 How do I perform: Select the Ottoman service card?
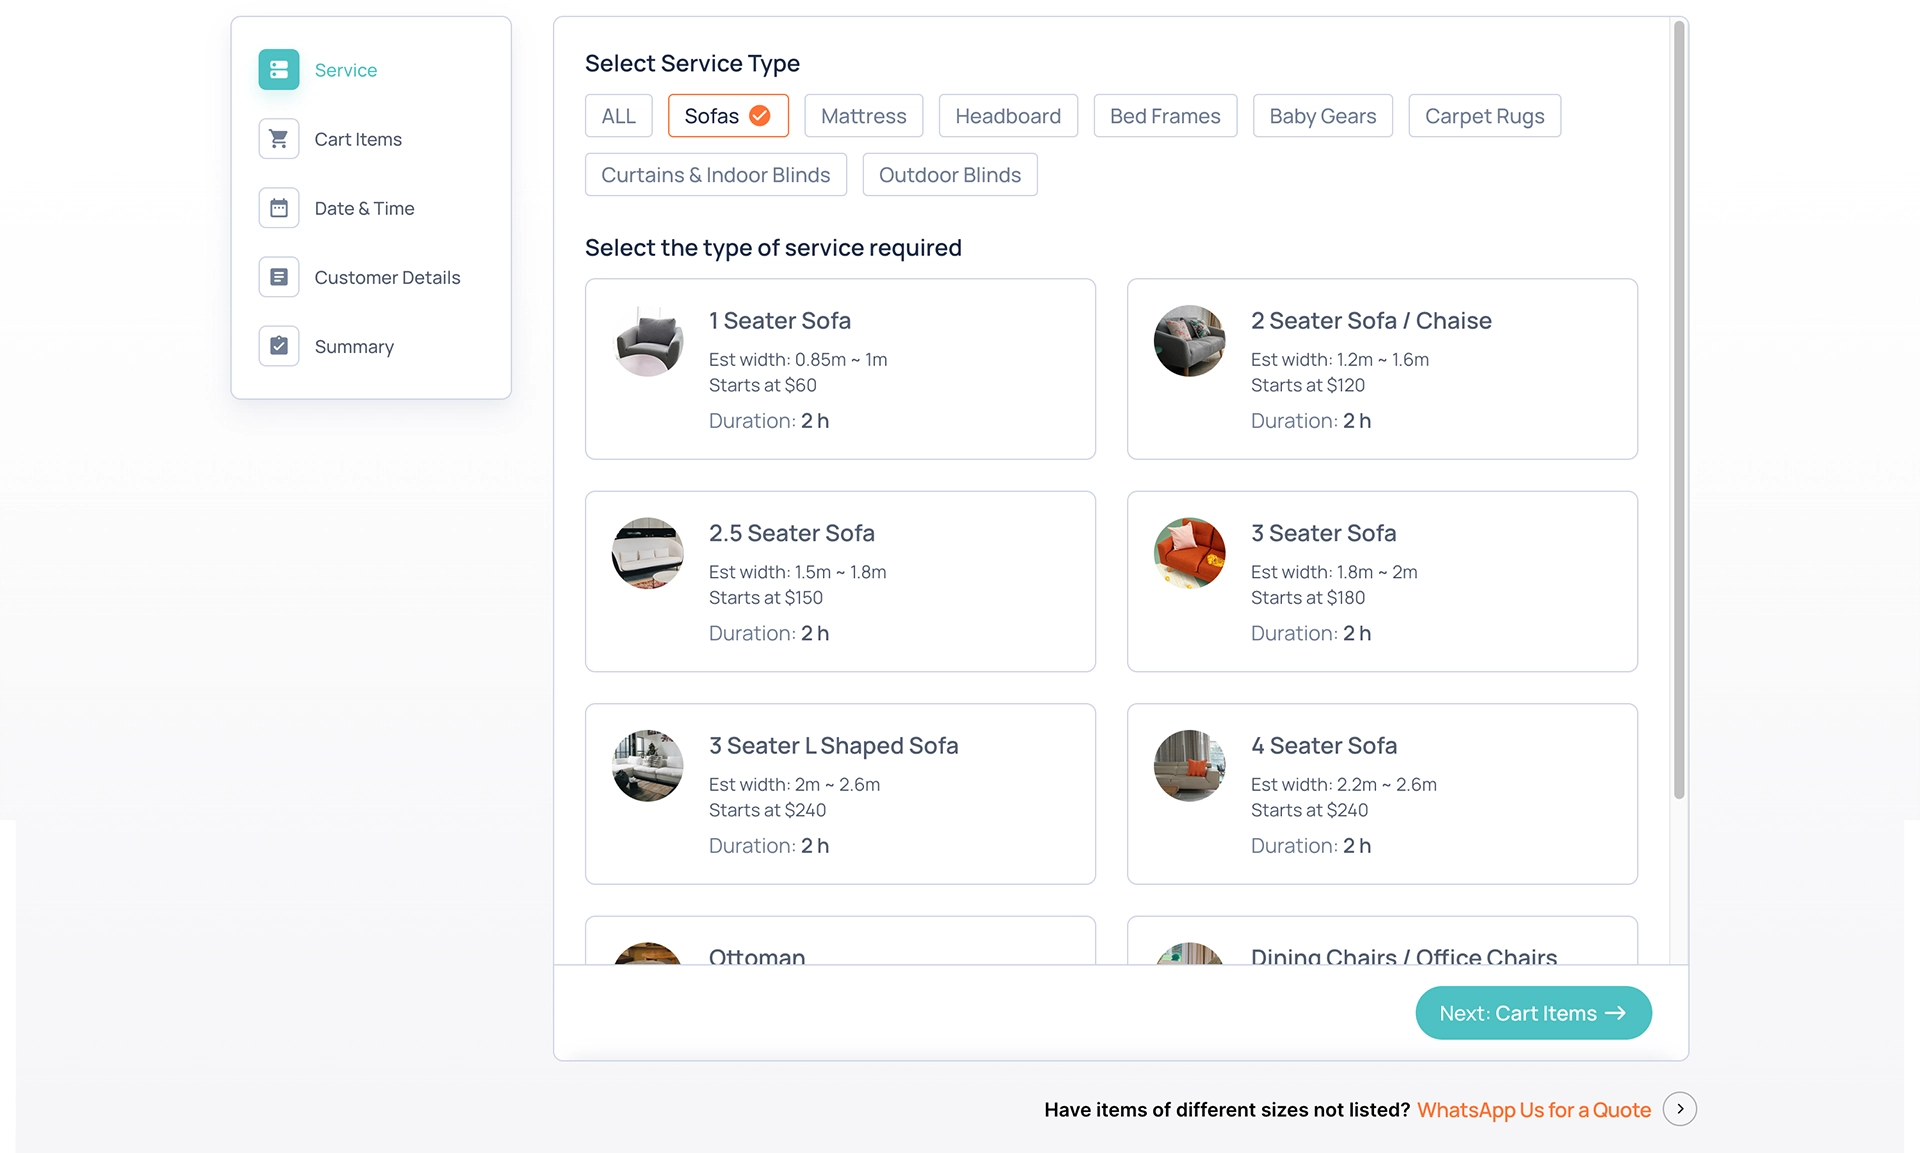coord(840,941)
